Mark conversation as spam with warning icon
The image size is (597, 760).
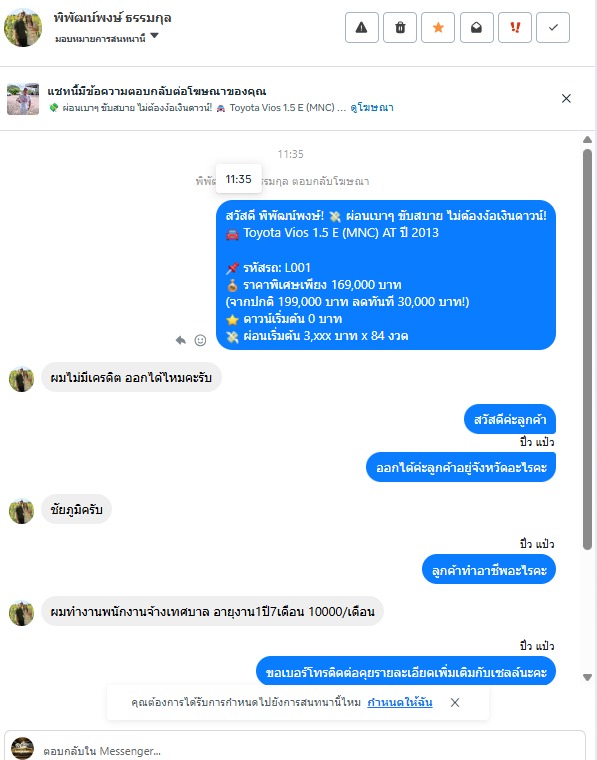361,28
